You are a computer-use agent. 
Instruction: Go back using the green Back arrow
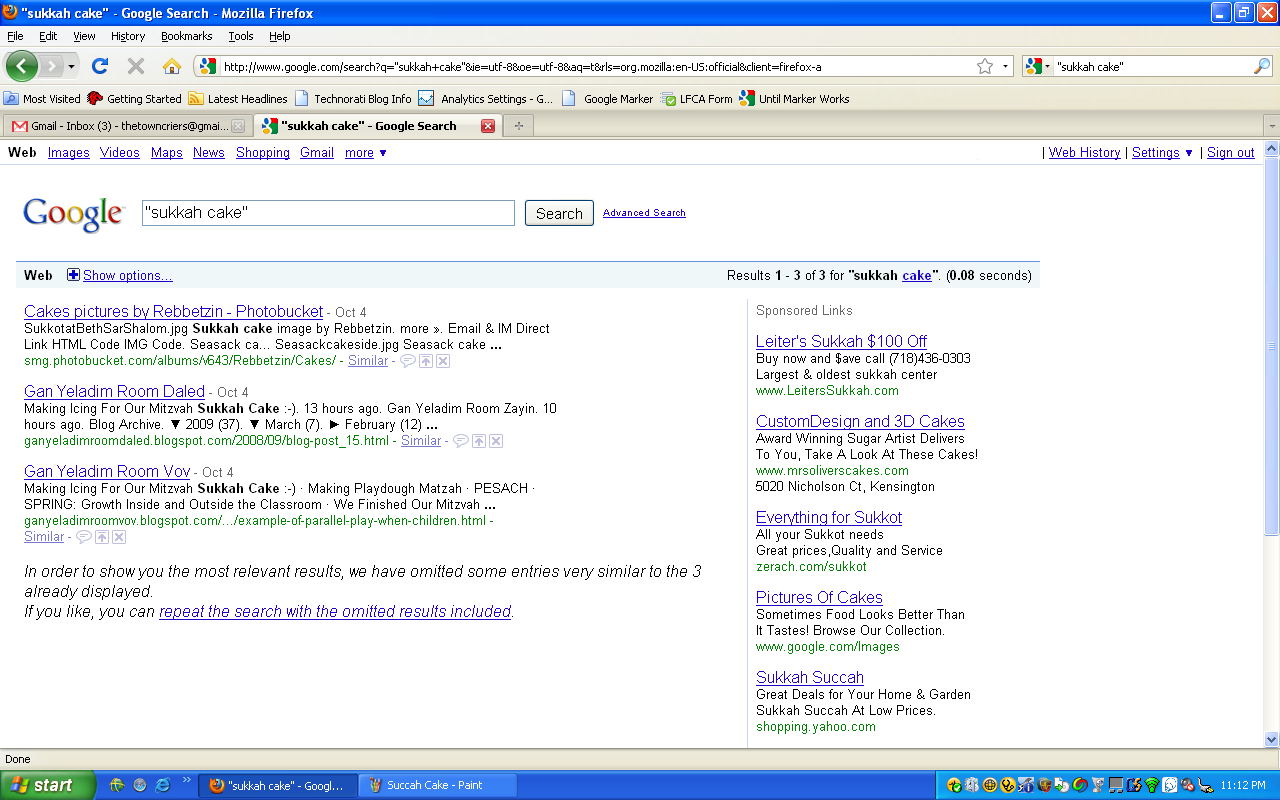pos(22,66)
